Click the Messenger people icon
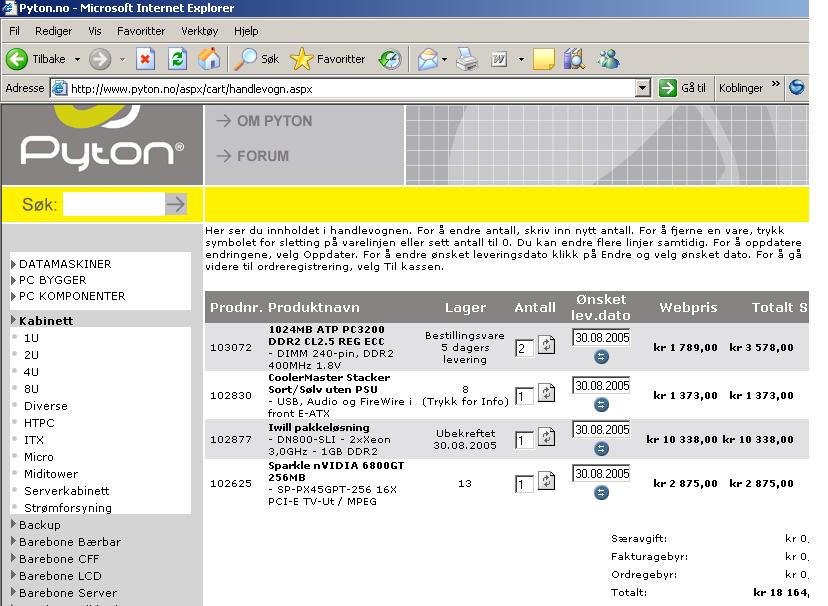Image resolution: width=828 pixels, height=606 pixels. pyautogui.click(x=608, y=59)
